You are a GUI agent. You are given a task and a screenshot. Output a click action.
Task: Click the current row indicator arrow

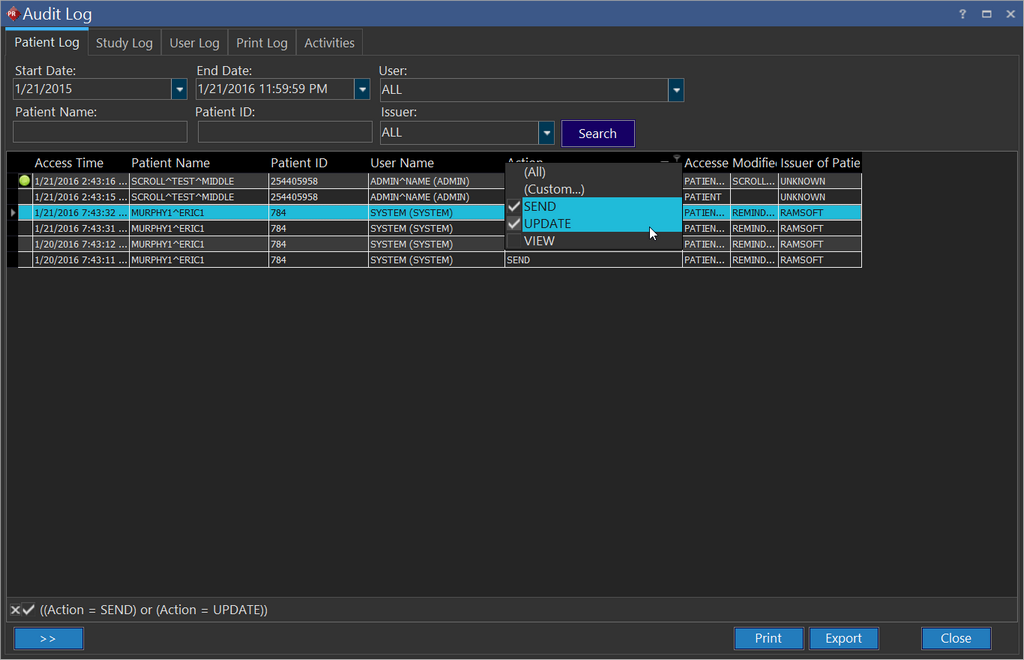12,213
